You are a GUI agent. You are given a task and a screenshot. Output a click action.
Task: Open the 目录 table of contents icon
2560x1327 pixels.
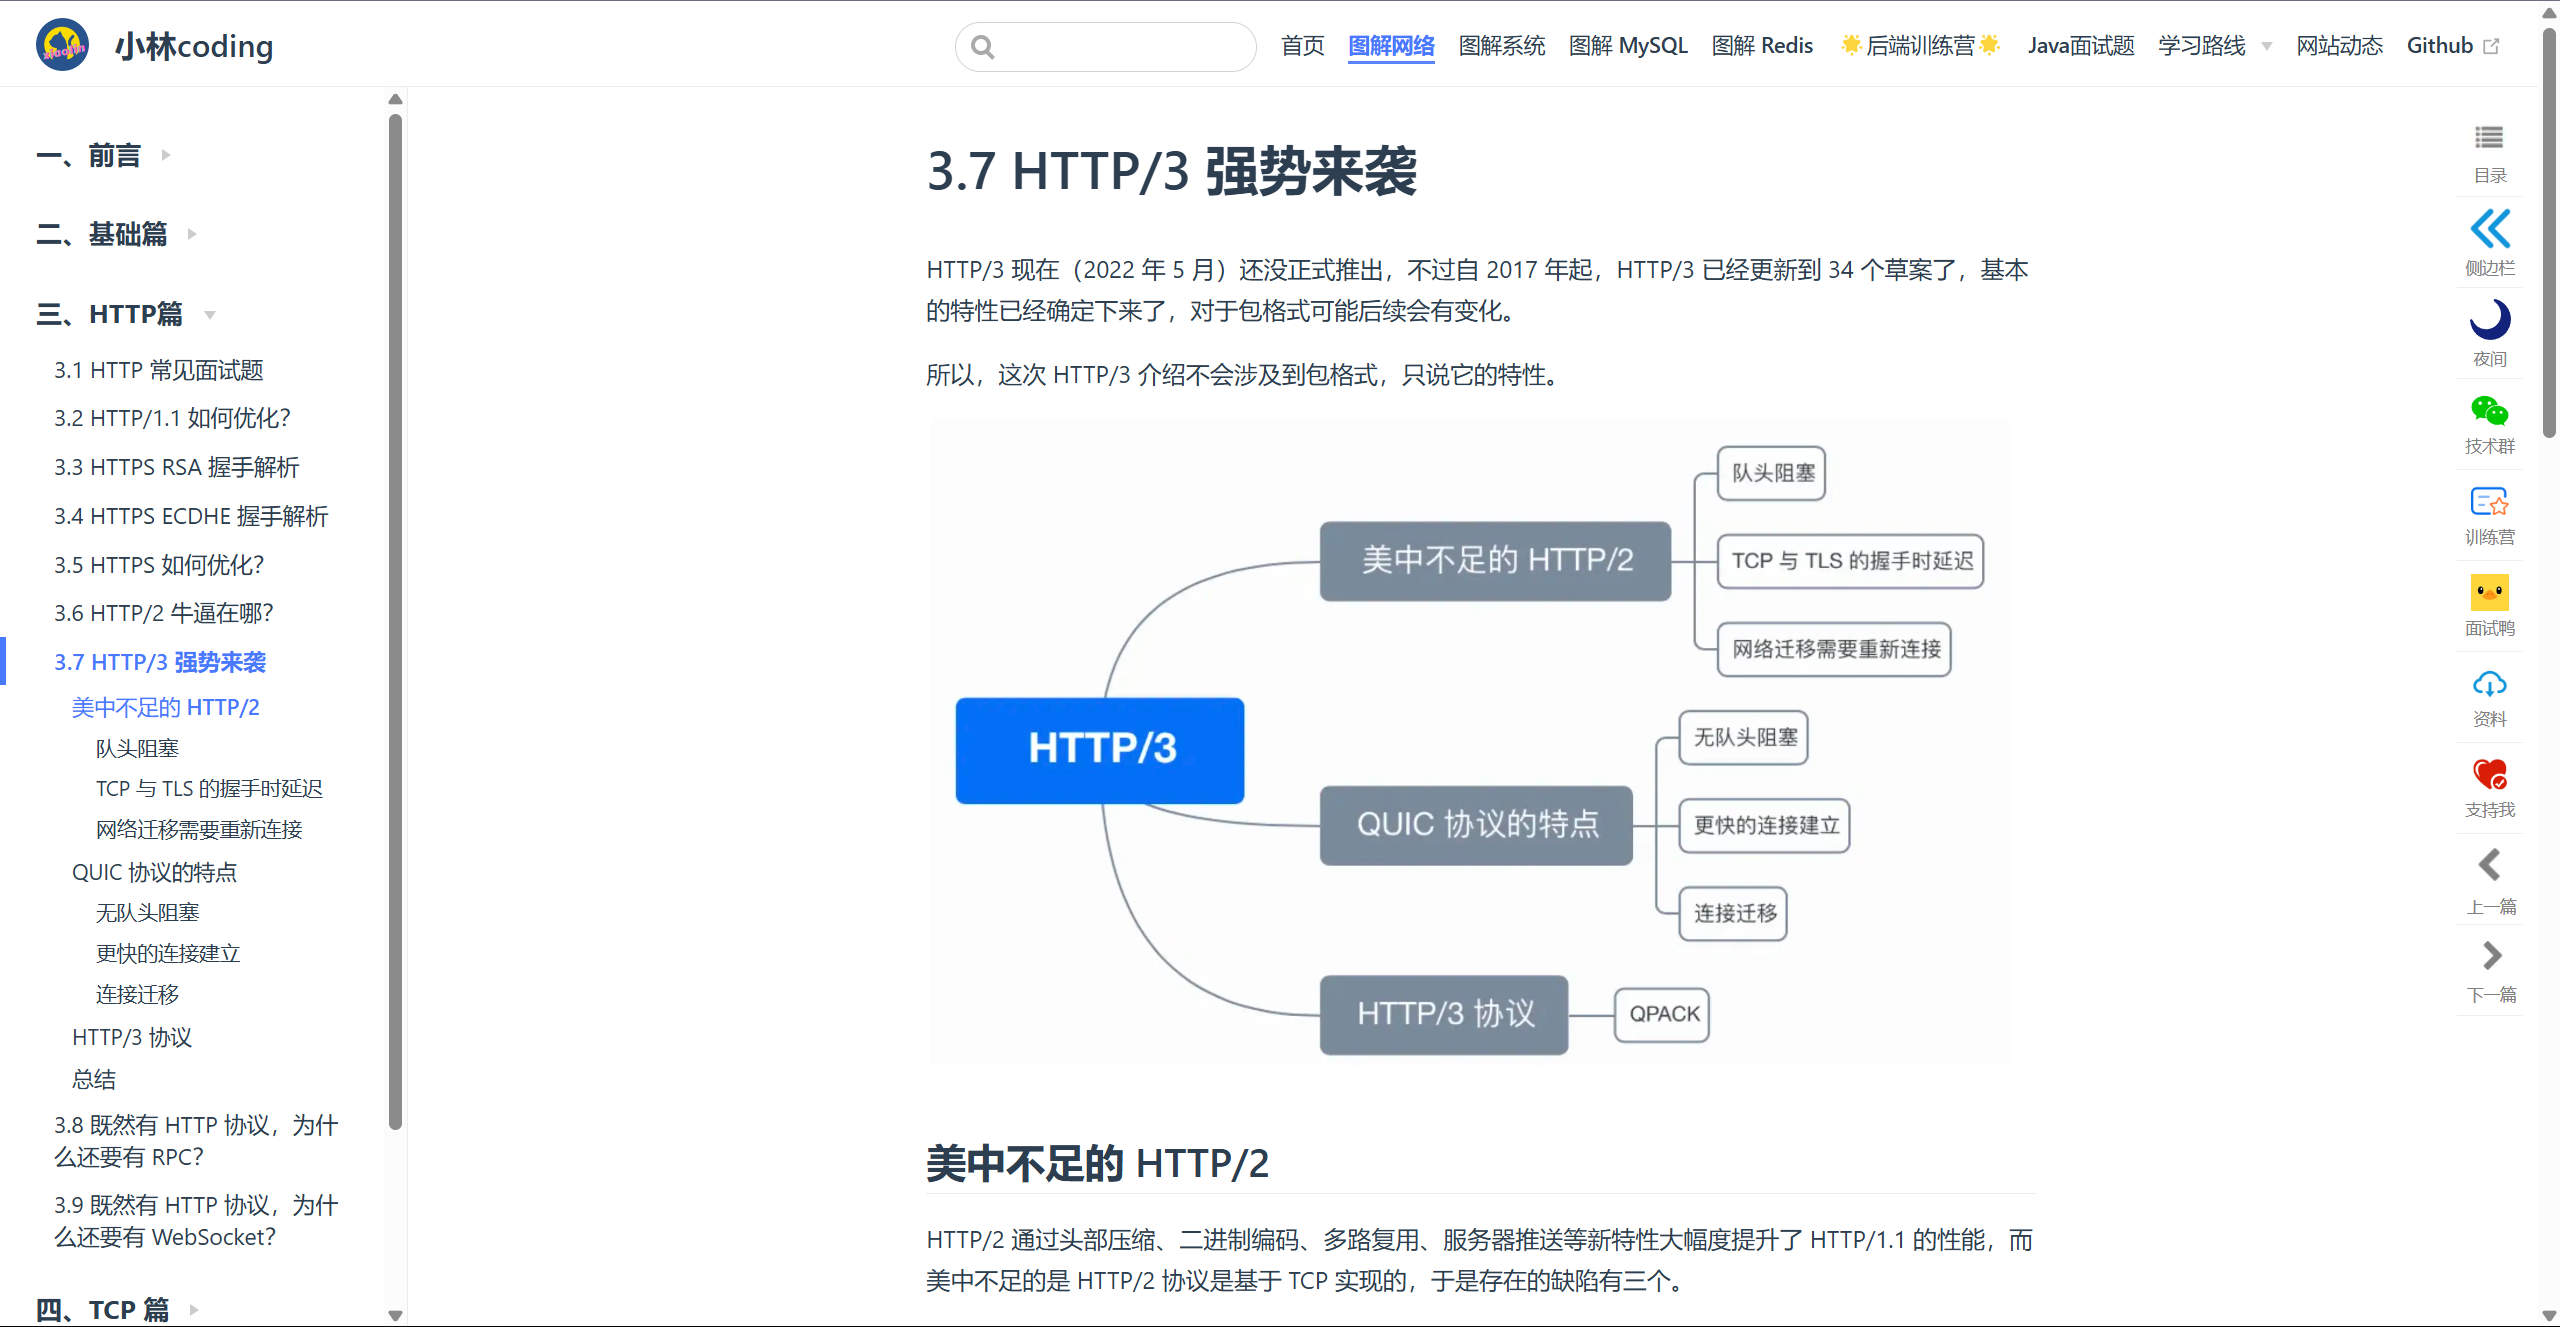[x=2489, y=138]
